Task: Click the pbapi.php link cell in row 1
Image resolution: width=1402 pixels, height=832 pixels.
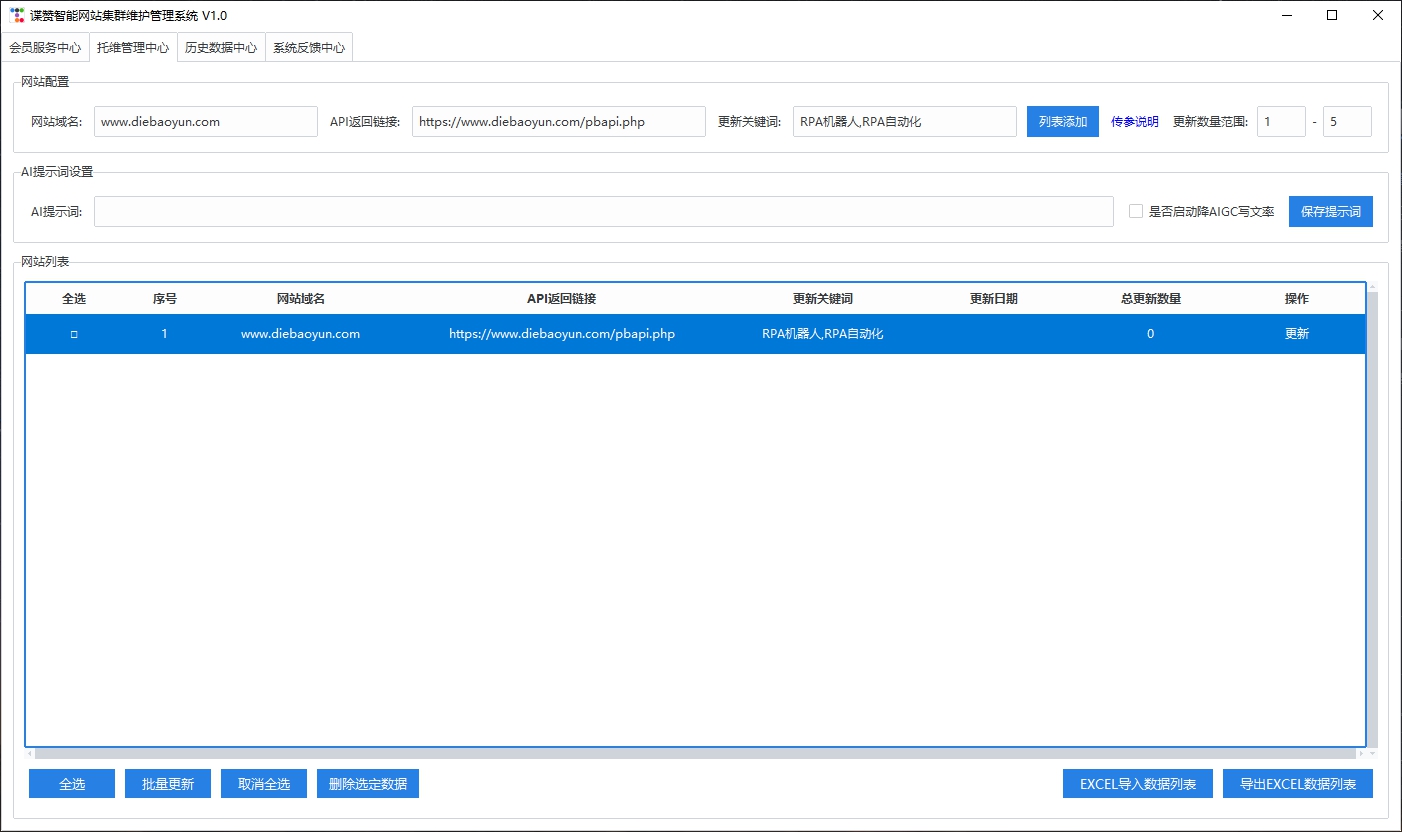Action: click(x=562, y=334)
